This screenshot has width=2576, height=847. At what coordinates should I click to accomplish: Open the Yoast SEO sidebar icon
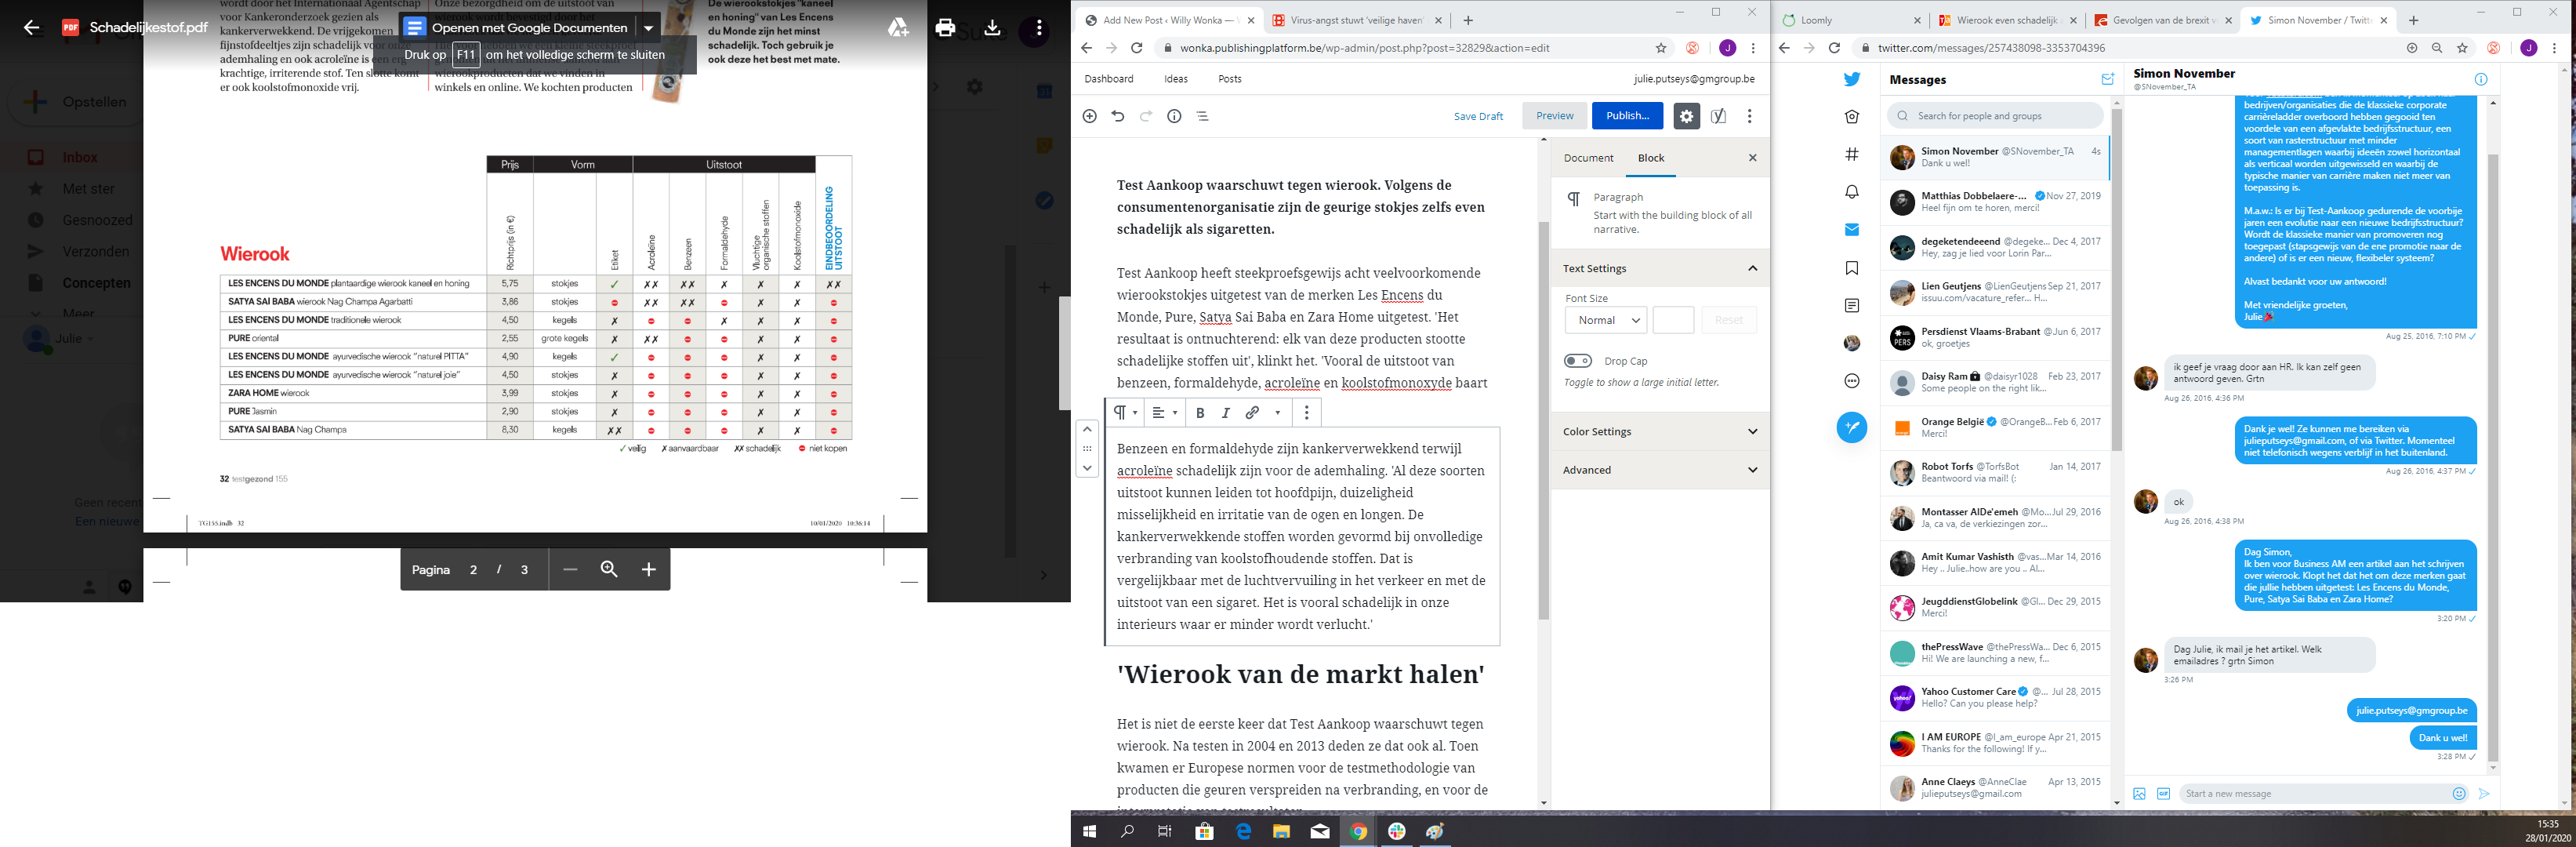[1718, 116]
